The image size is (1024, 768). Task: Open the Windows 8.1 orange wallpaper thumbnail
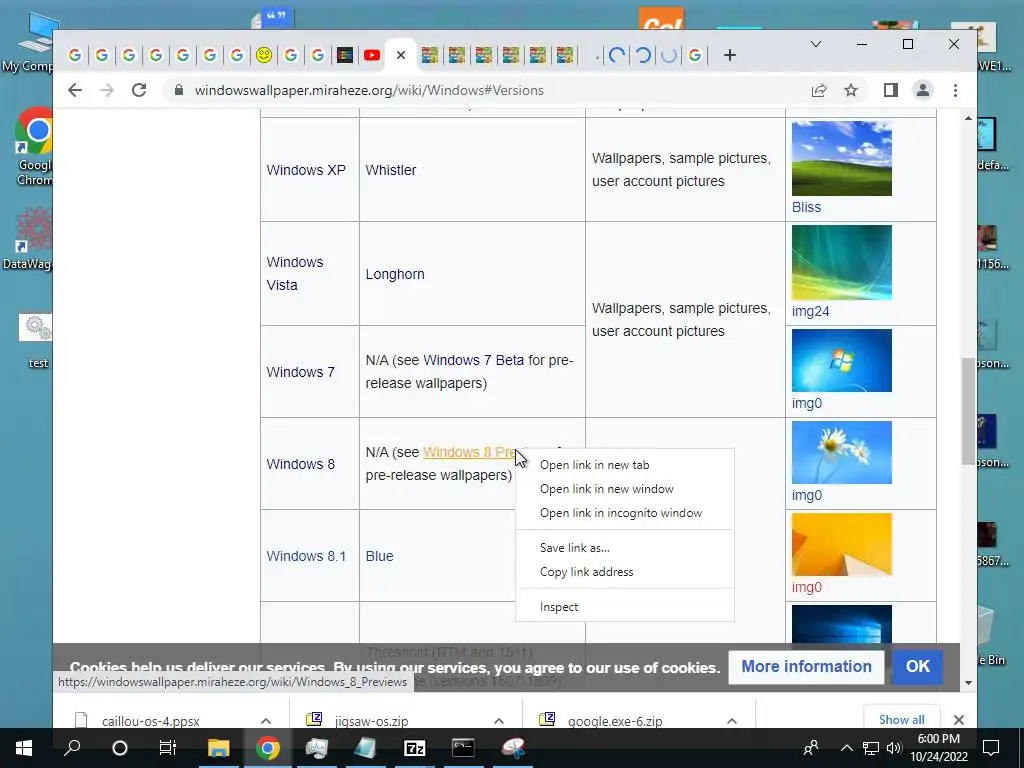coord(841,545)
